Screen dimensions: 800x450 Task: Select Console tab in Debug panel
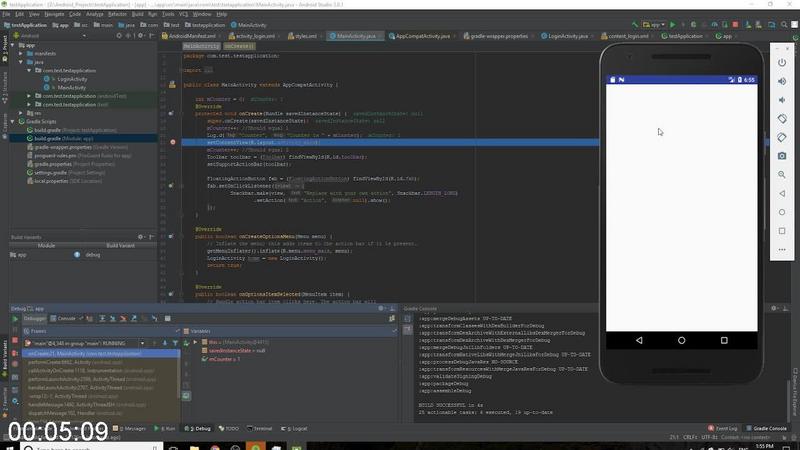coord(63,318)
